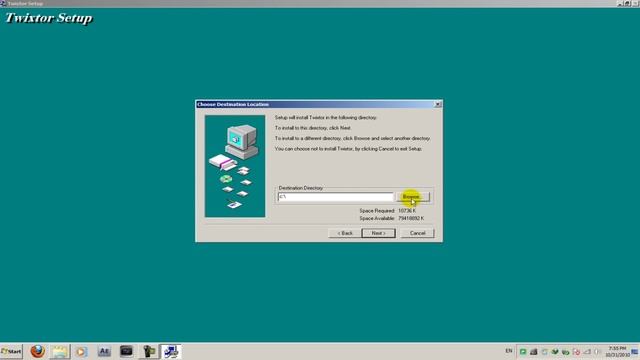This screenshot has width=640, height=360.
Task: Go Back to previous setup step
Action: (345, 233)
